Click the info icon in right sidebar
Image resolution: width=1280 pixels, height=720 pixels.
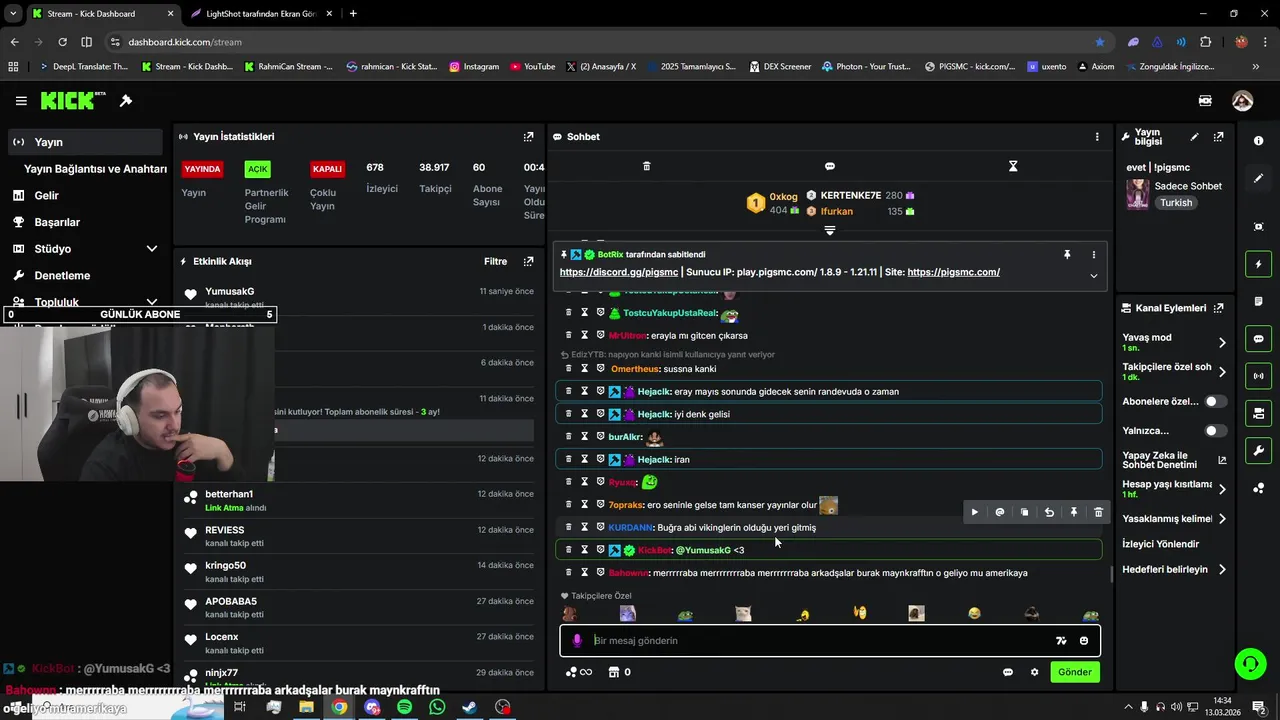click(x=1259, y=141)
